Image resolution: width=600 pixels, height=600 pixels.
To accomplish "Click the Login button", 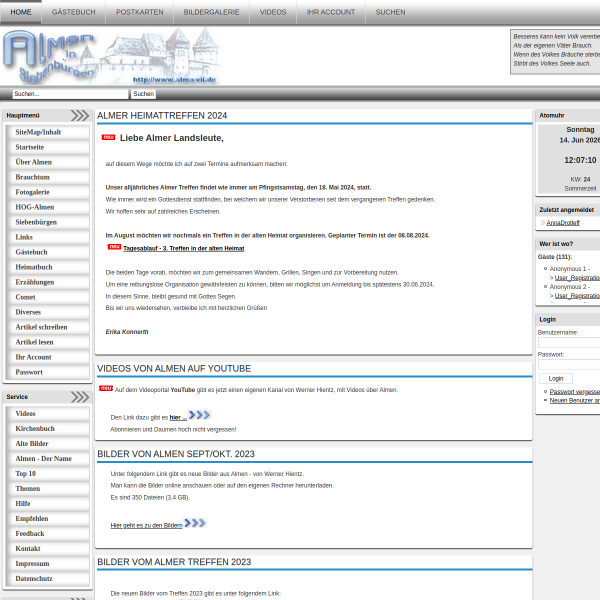I will (556, 378).
